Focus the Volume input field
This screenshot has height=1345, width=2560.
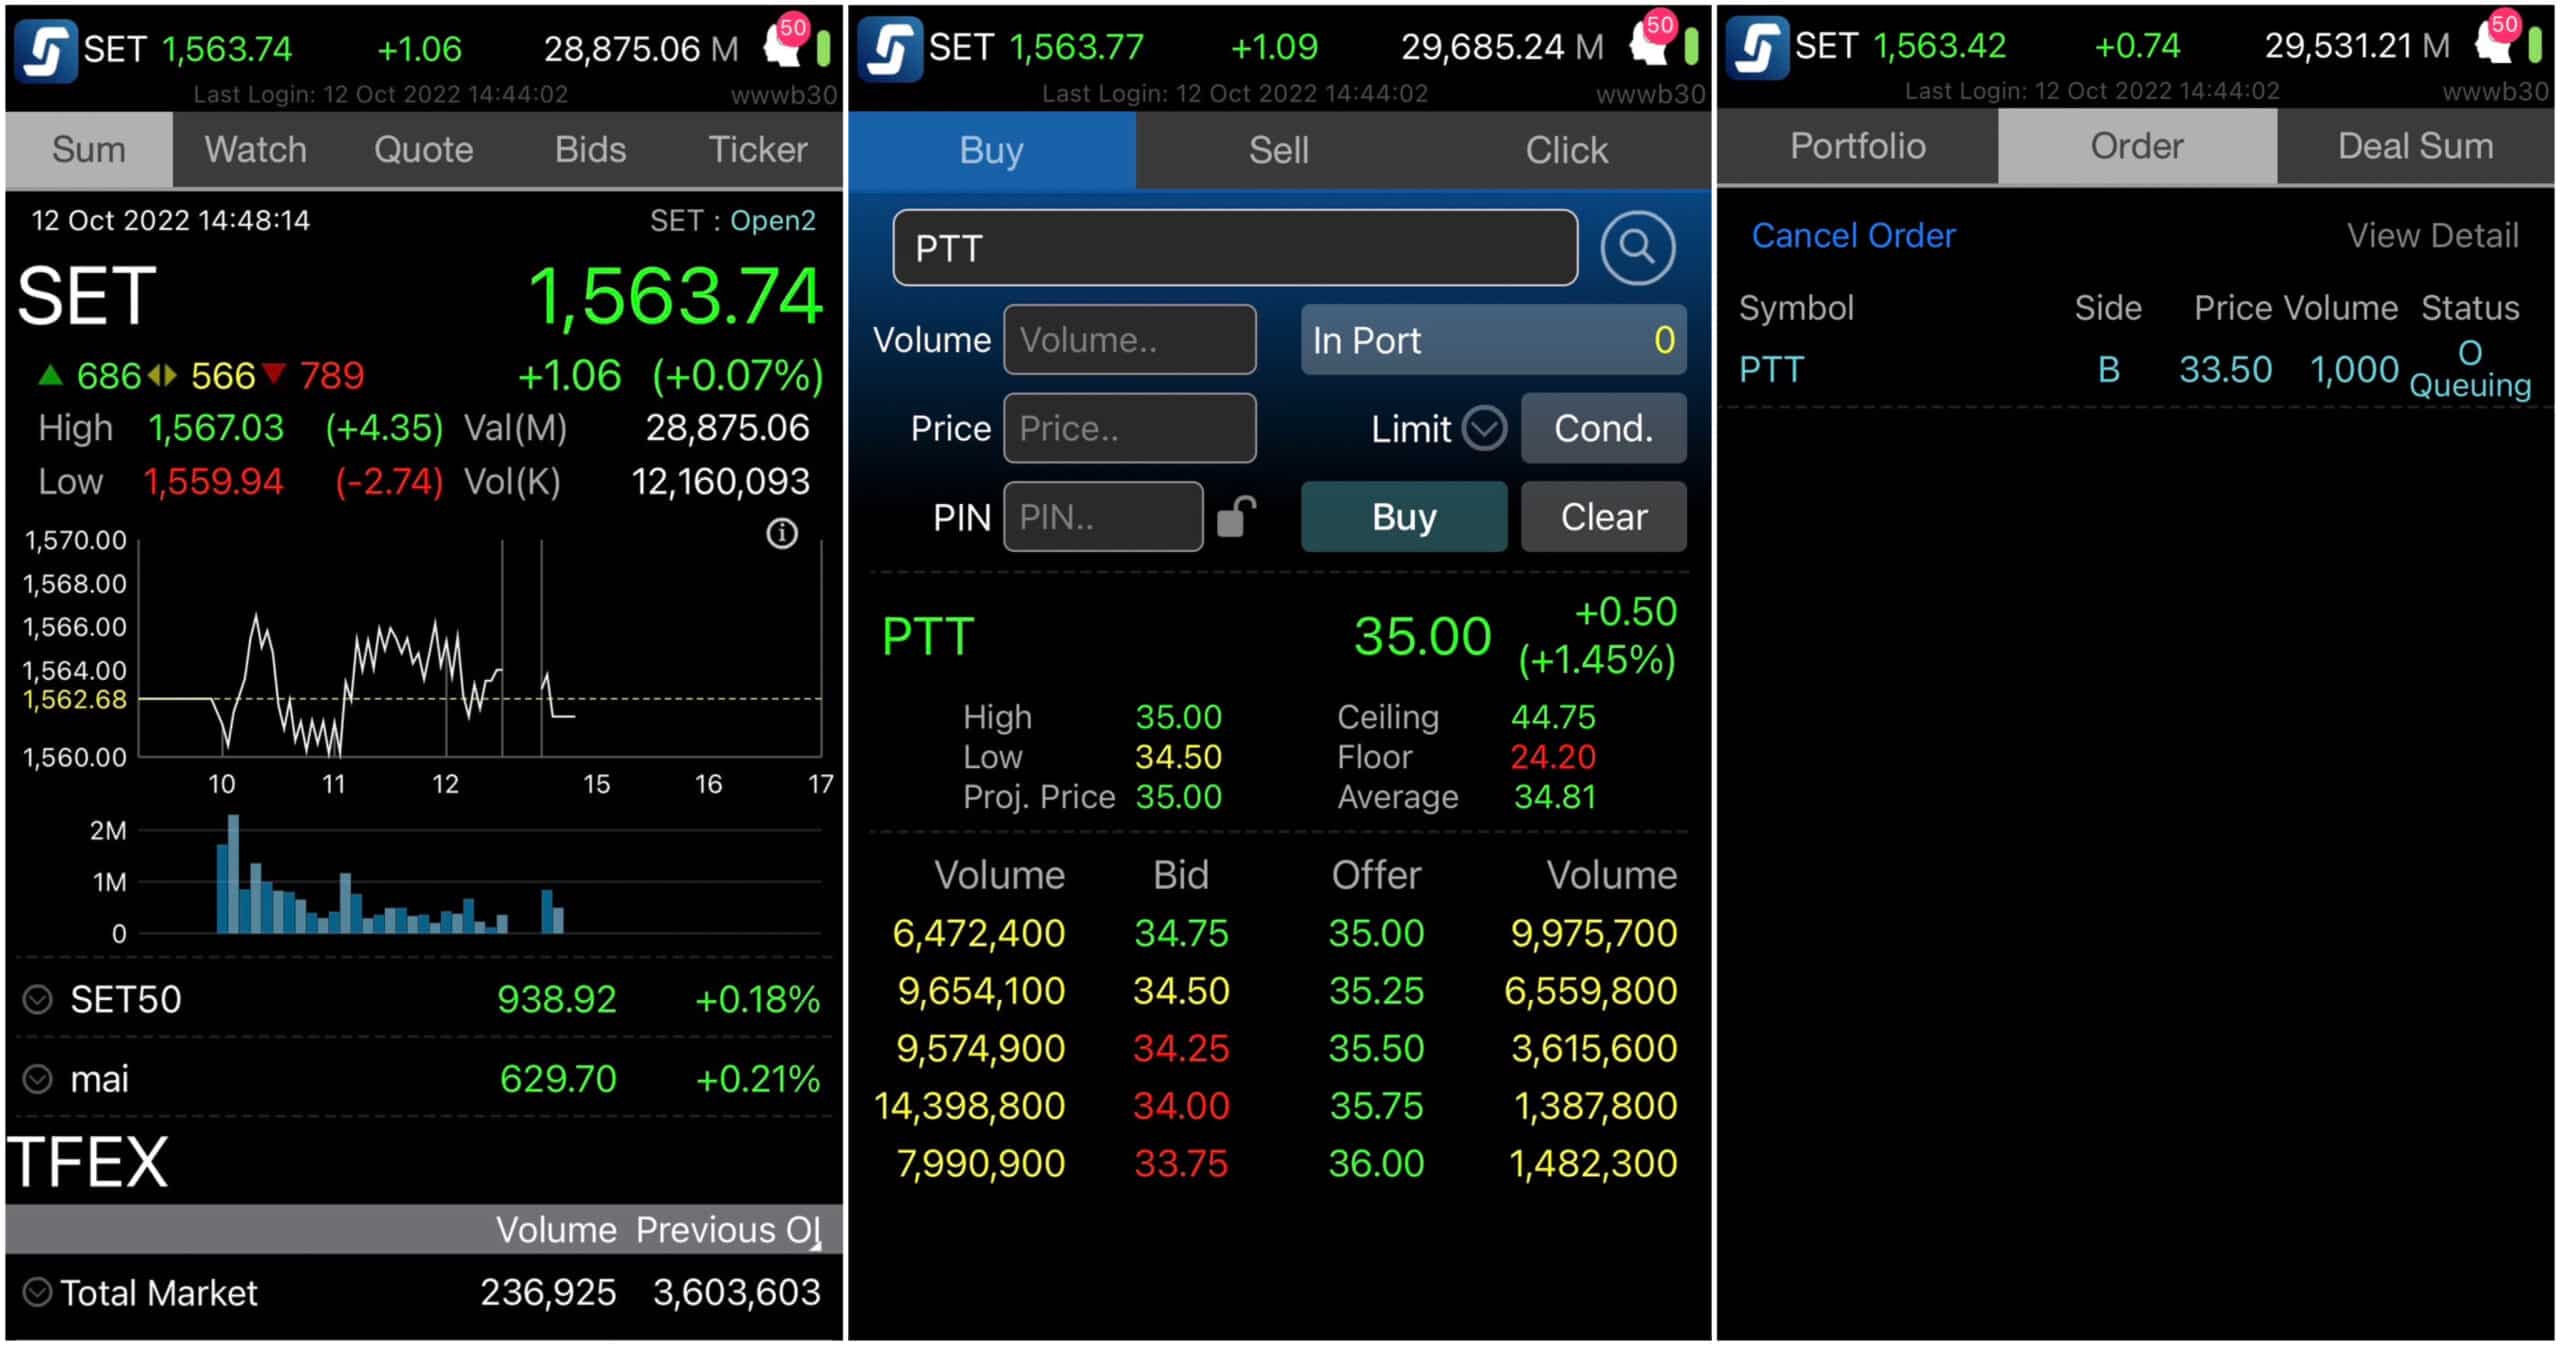tap(1130, 340)
